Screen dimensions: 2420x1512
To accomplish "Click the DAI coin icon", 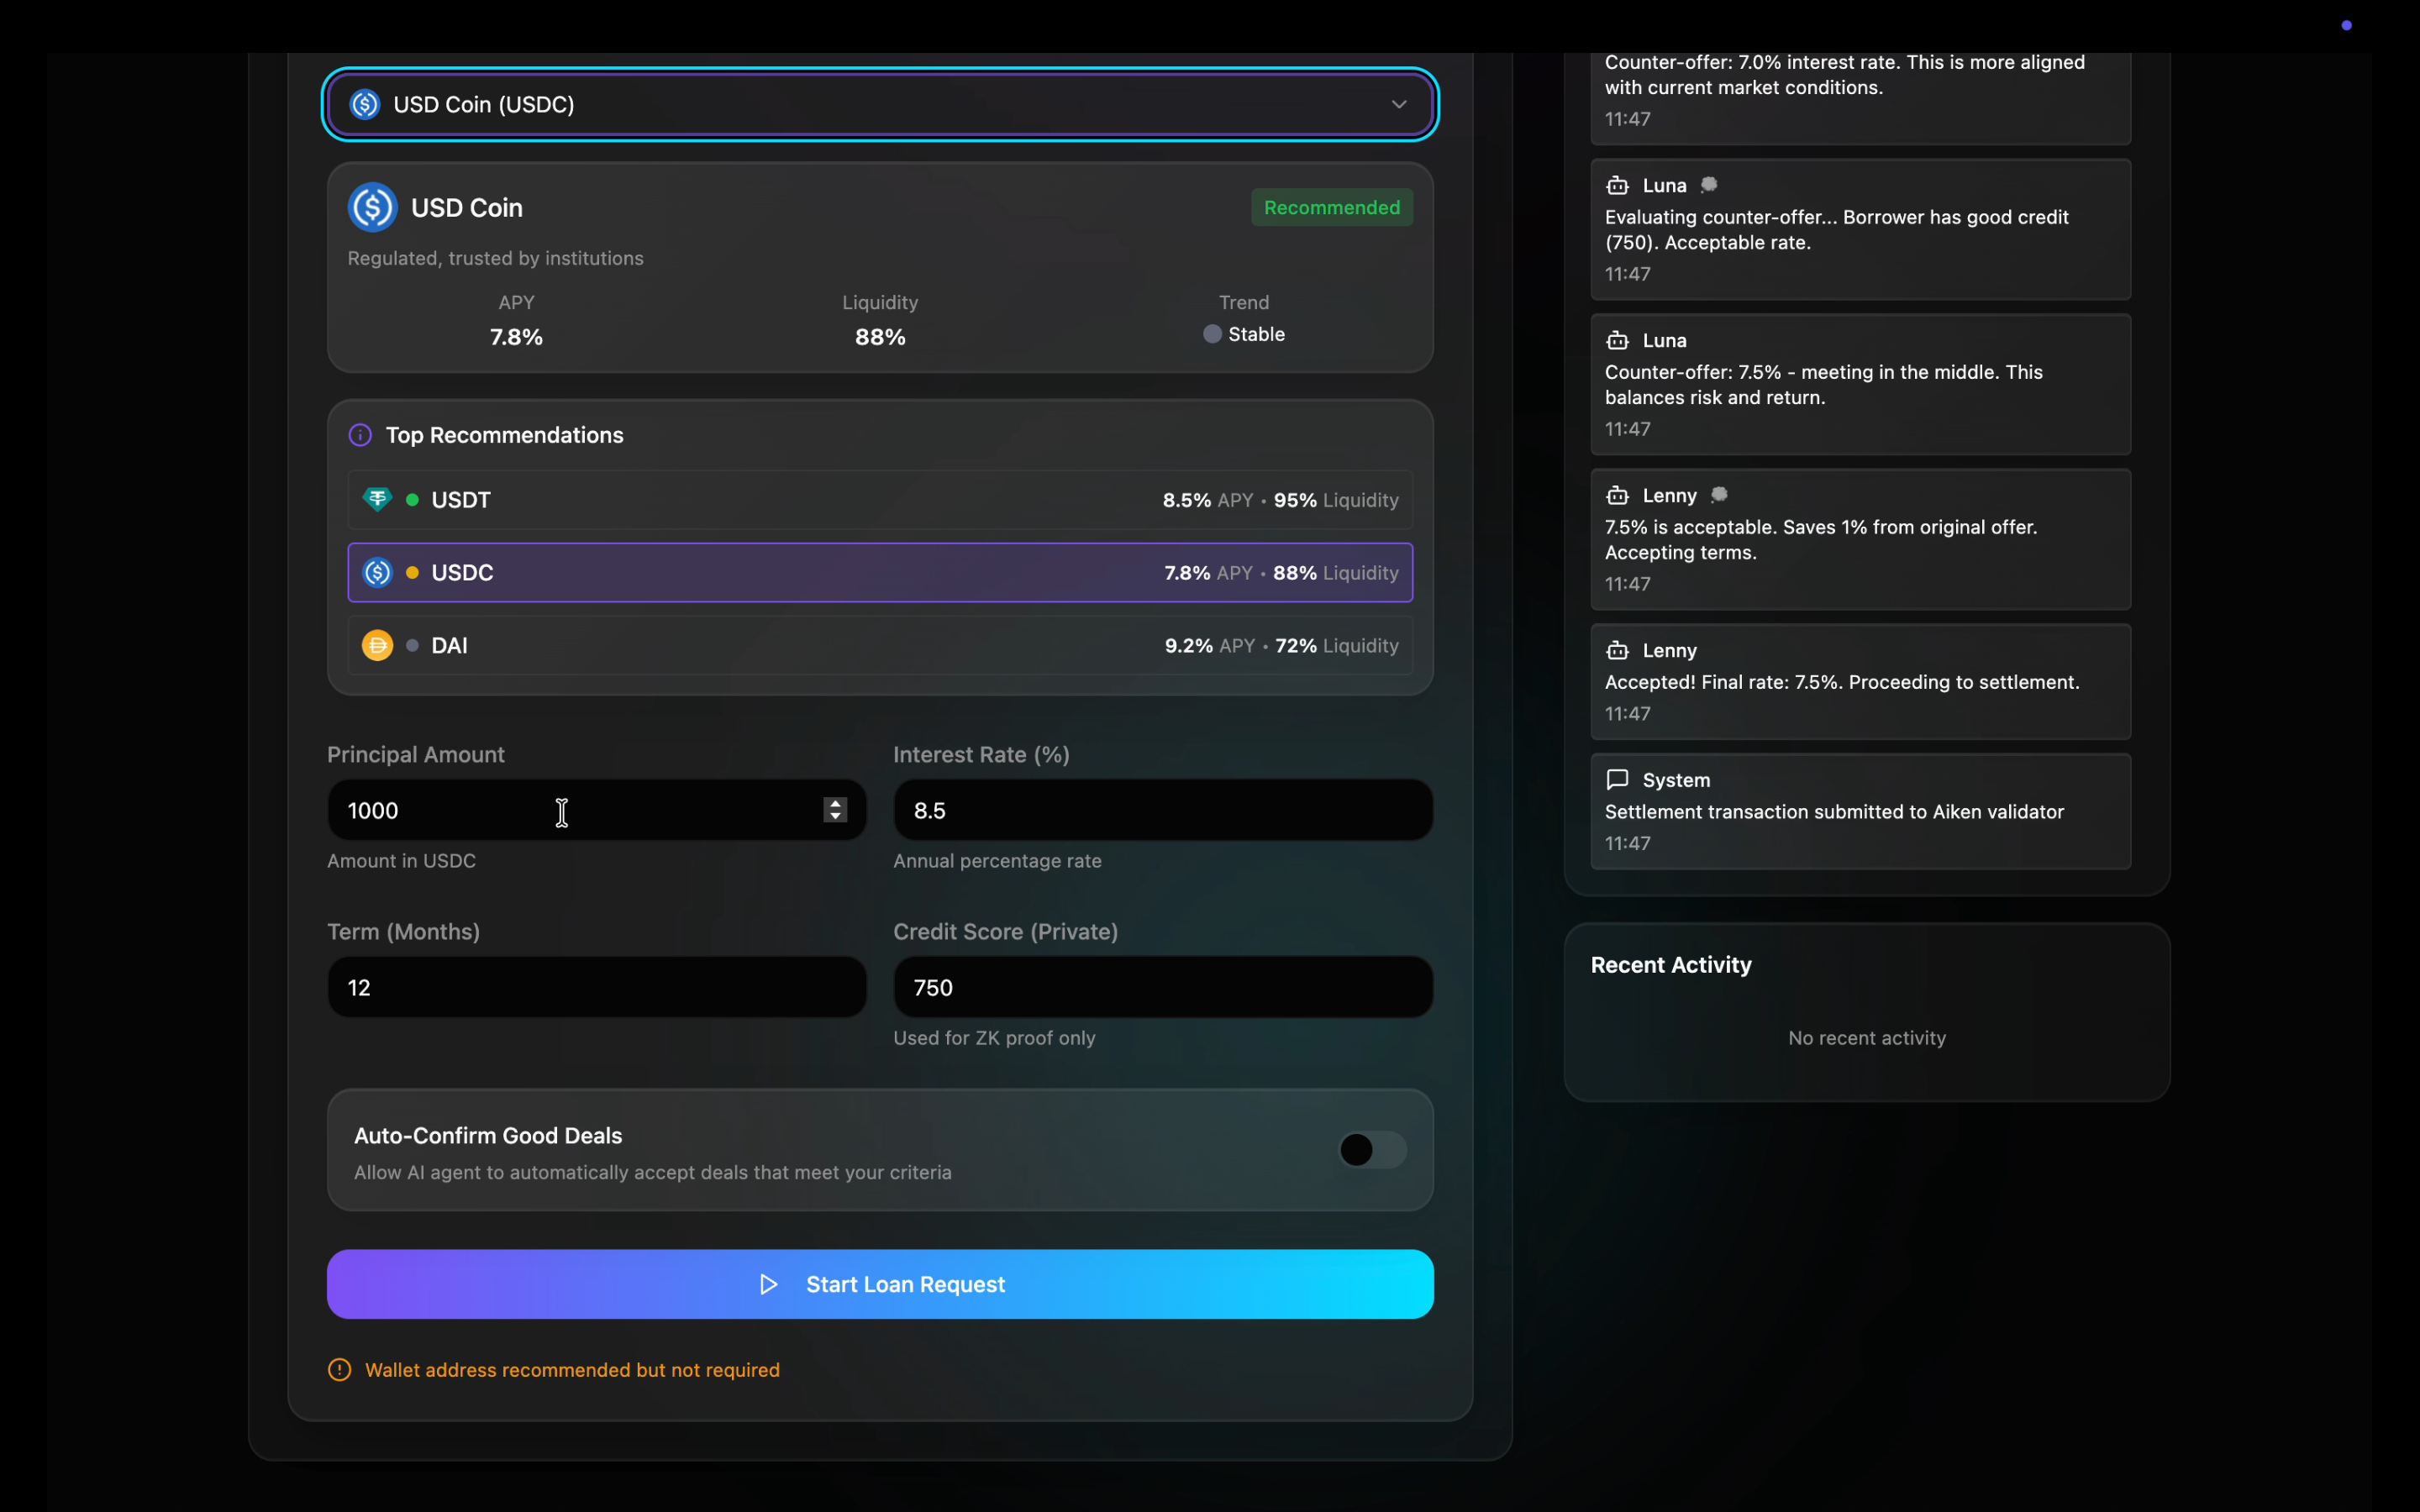I will (x=377, y=645).
